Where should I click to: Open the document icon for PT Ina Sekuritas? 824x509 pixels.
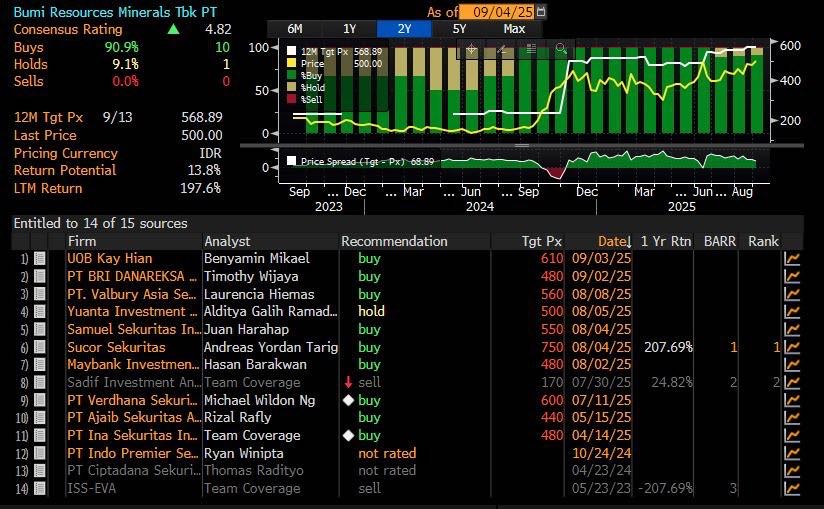(39, 435)
